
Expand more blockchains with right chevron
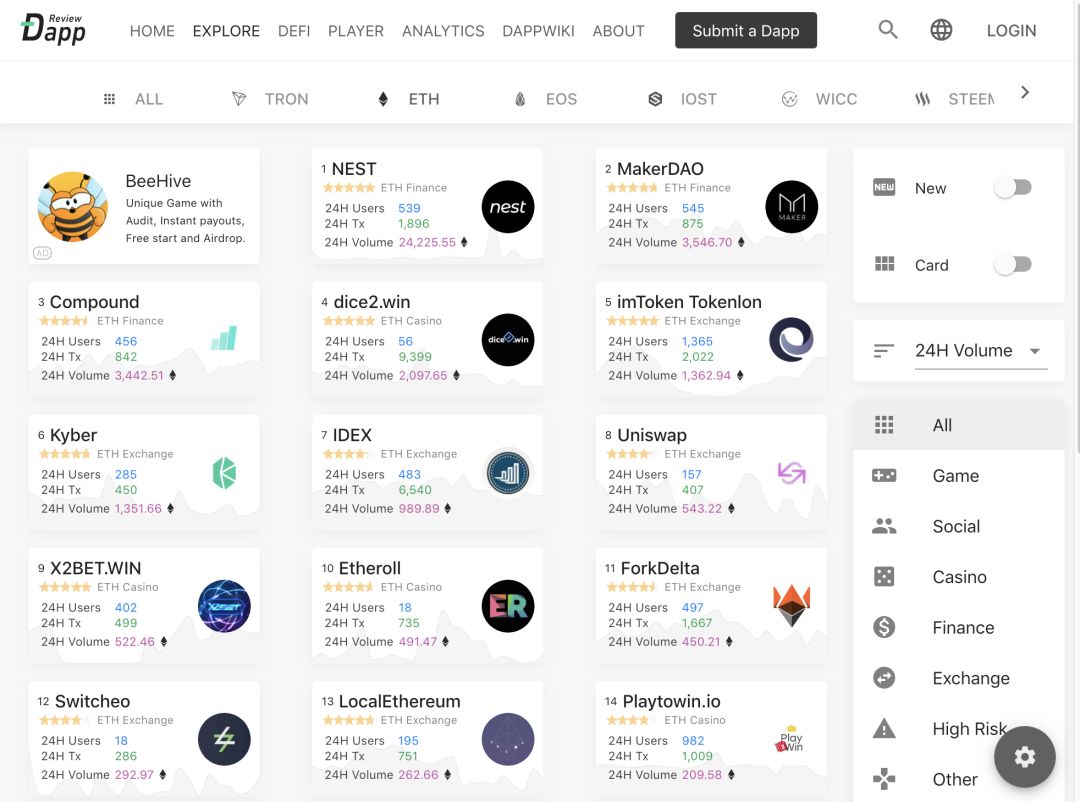coord(1025,92)
